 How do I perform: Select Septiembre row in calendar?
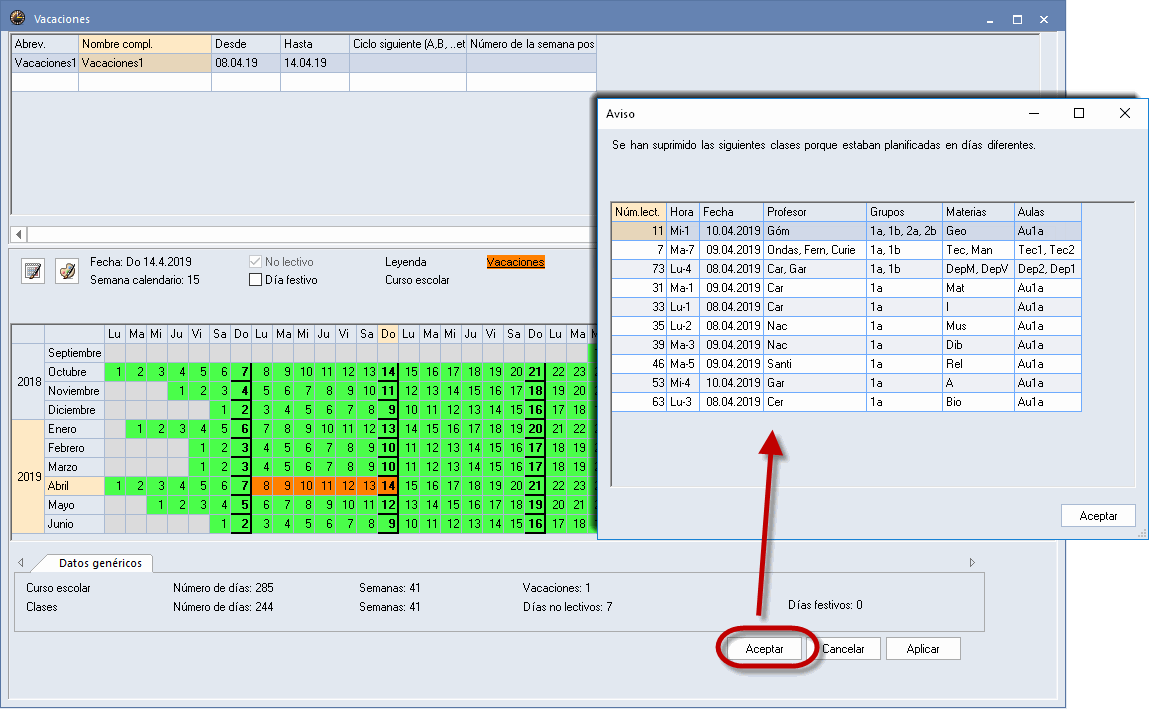(75, 353)
